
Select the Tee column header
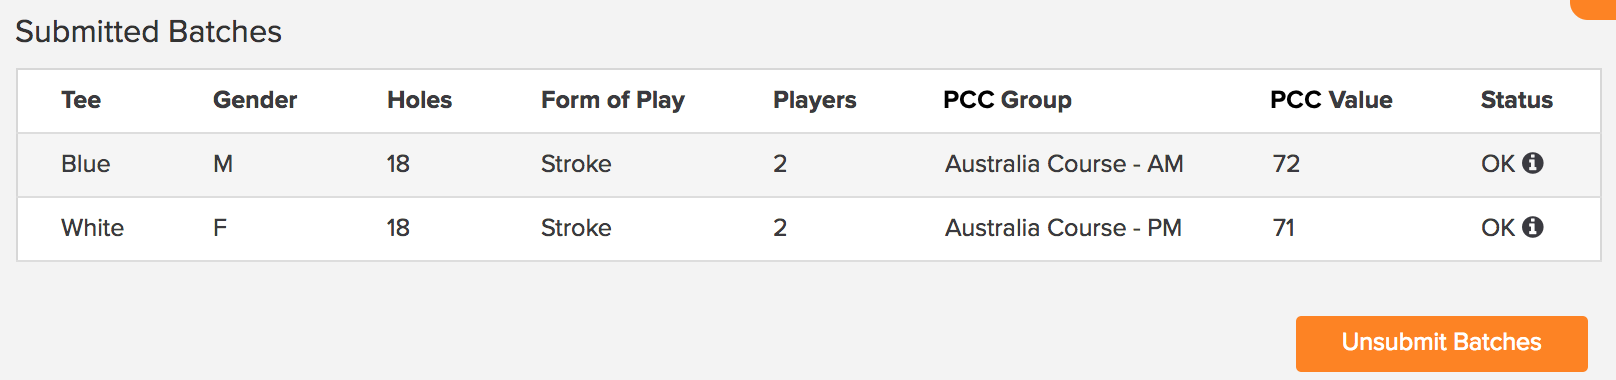click(x=81, y=100)
